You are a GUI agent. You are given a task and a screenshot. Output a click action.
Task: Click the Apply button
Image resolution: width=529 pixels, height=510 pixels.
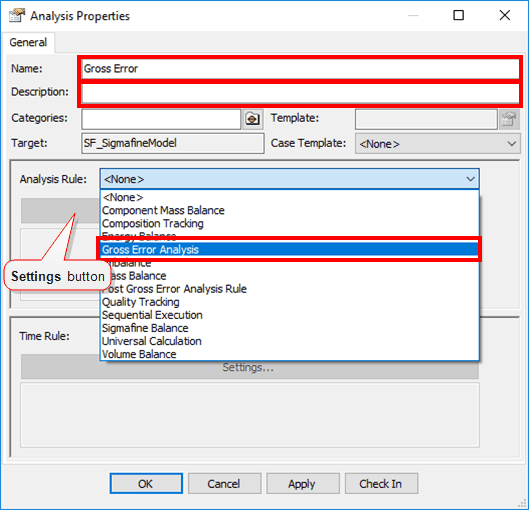tap(303, 484)
